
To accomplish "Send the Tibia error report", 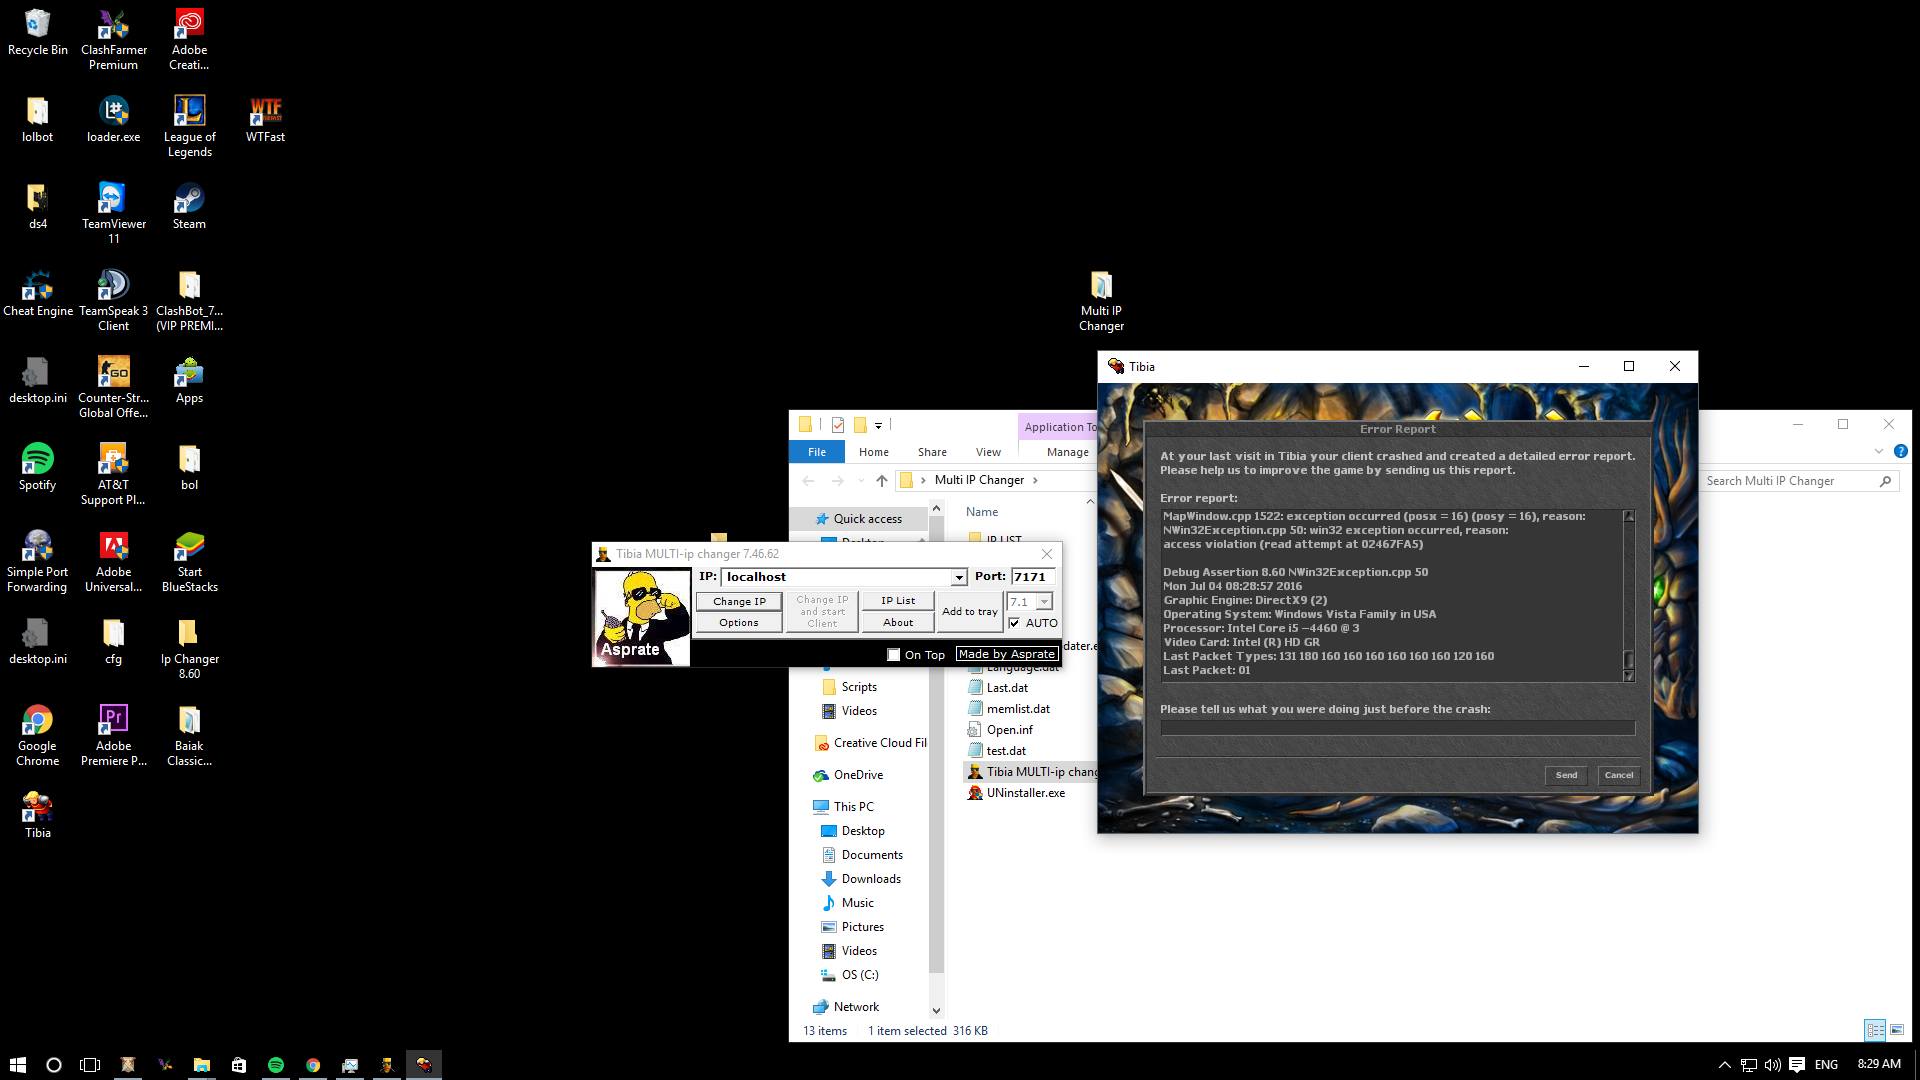I will pyautogui.click(x=1566, y=775).
